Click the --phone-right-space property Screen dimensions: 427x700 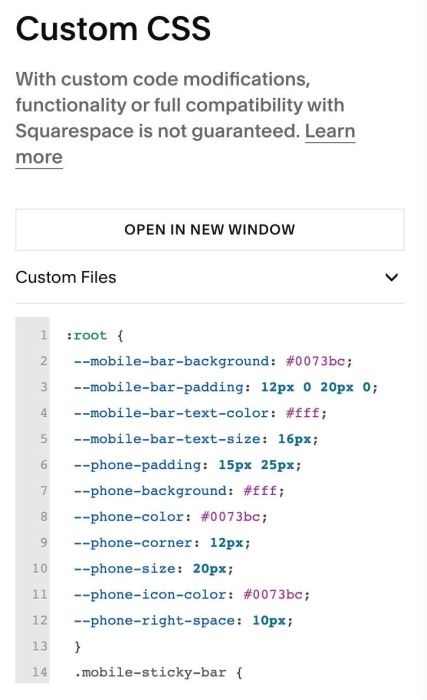[x=155, y=620]
